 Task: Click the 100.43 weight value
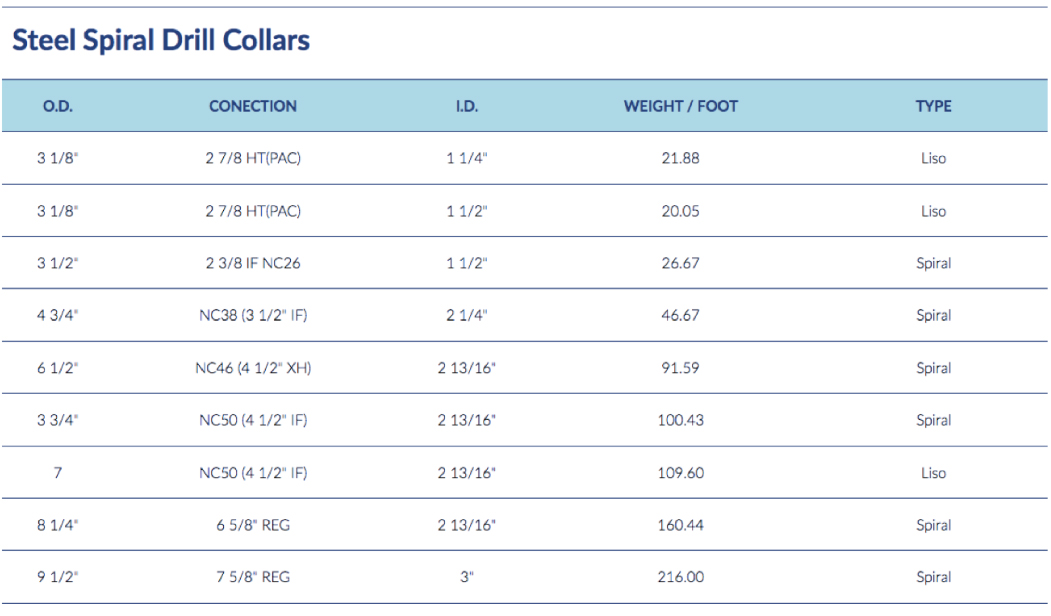[680, 420]
